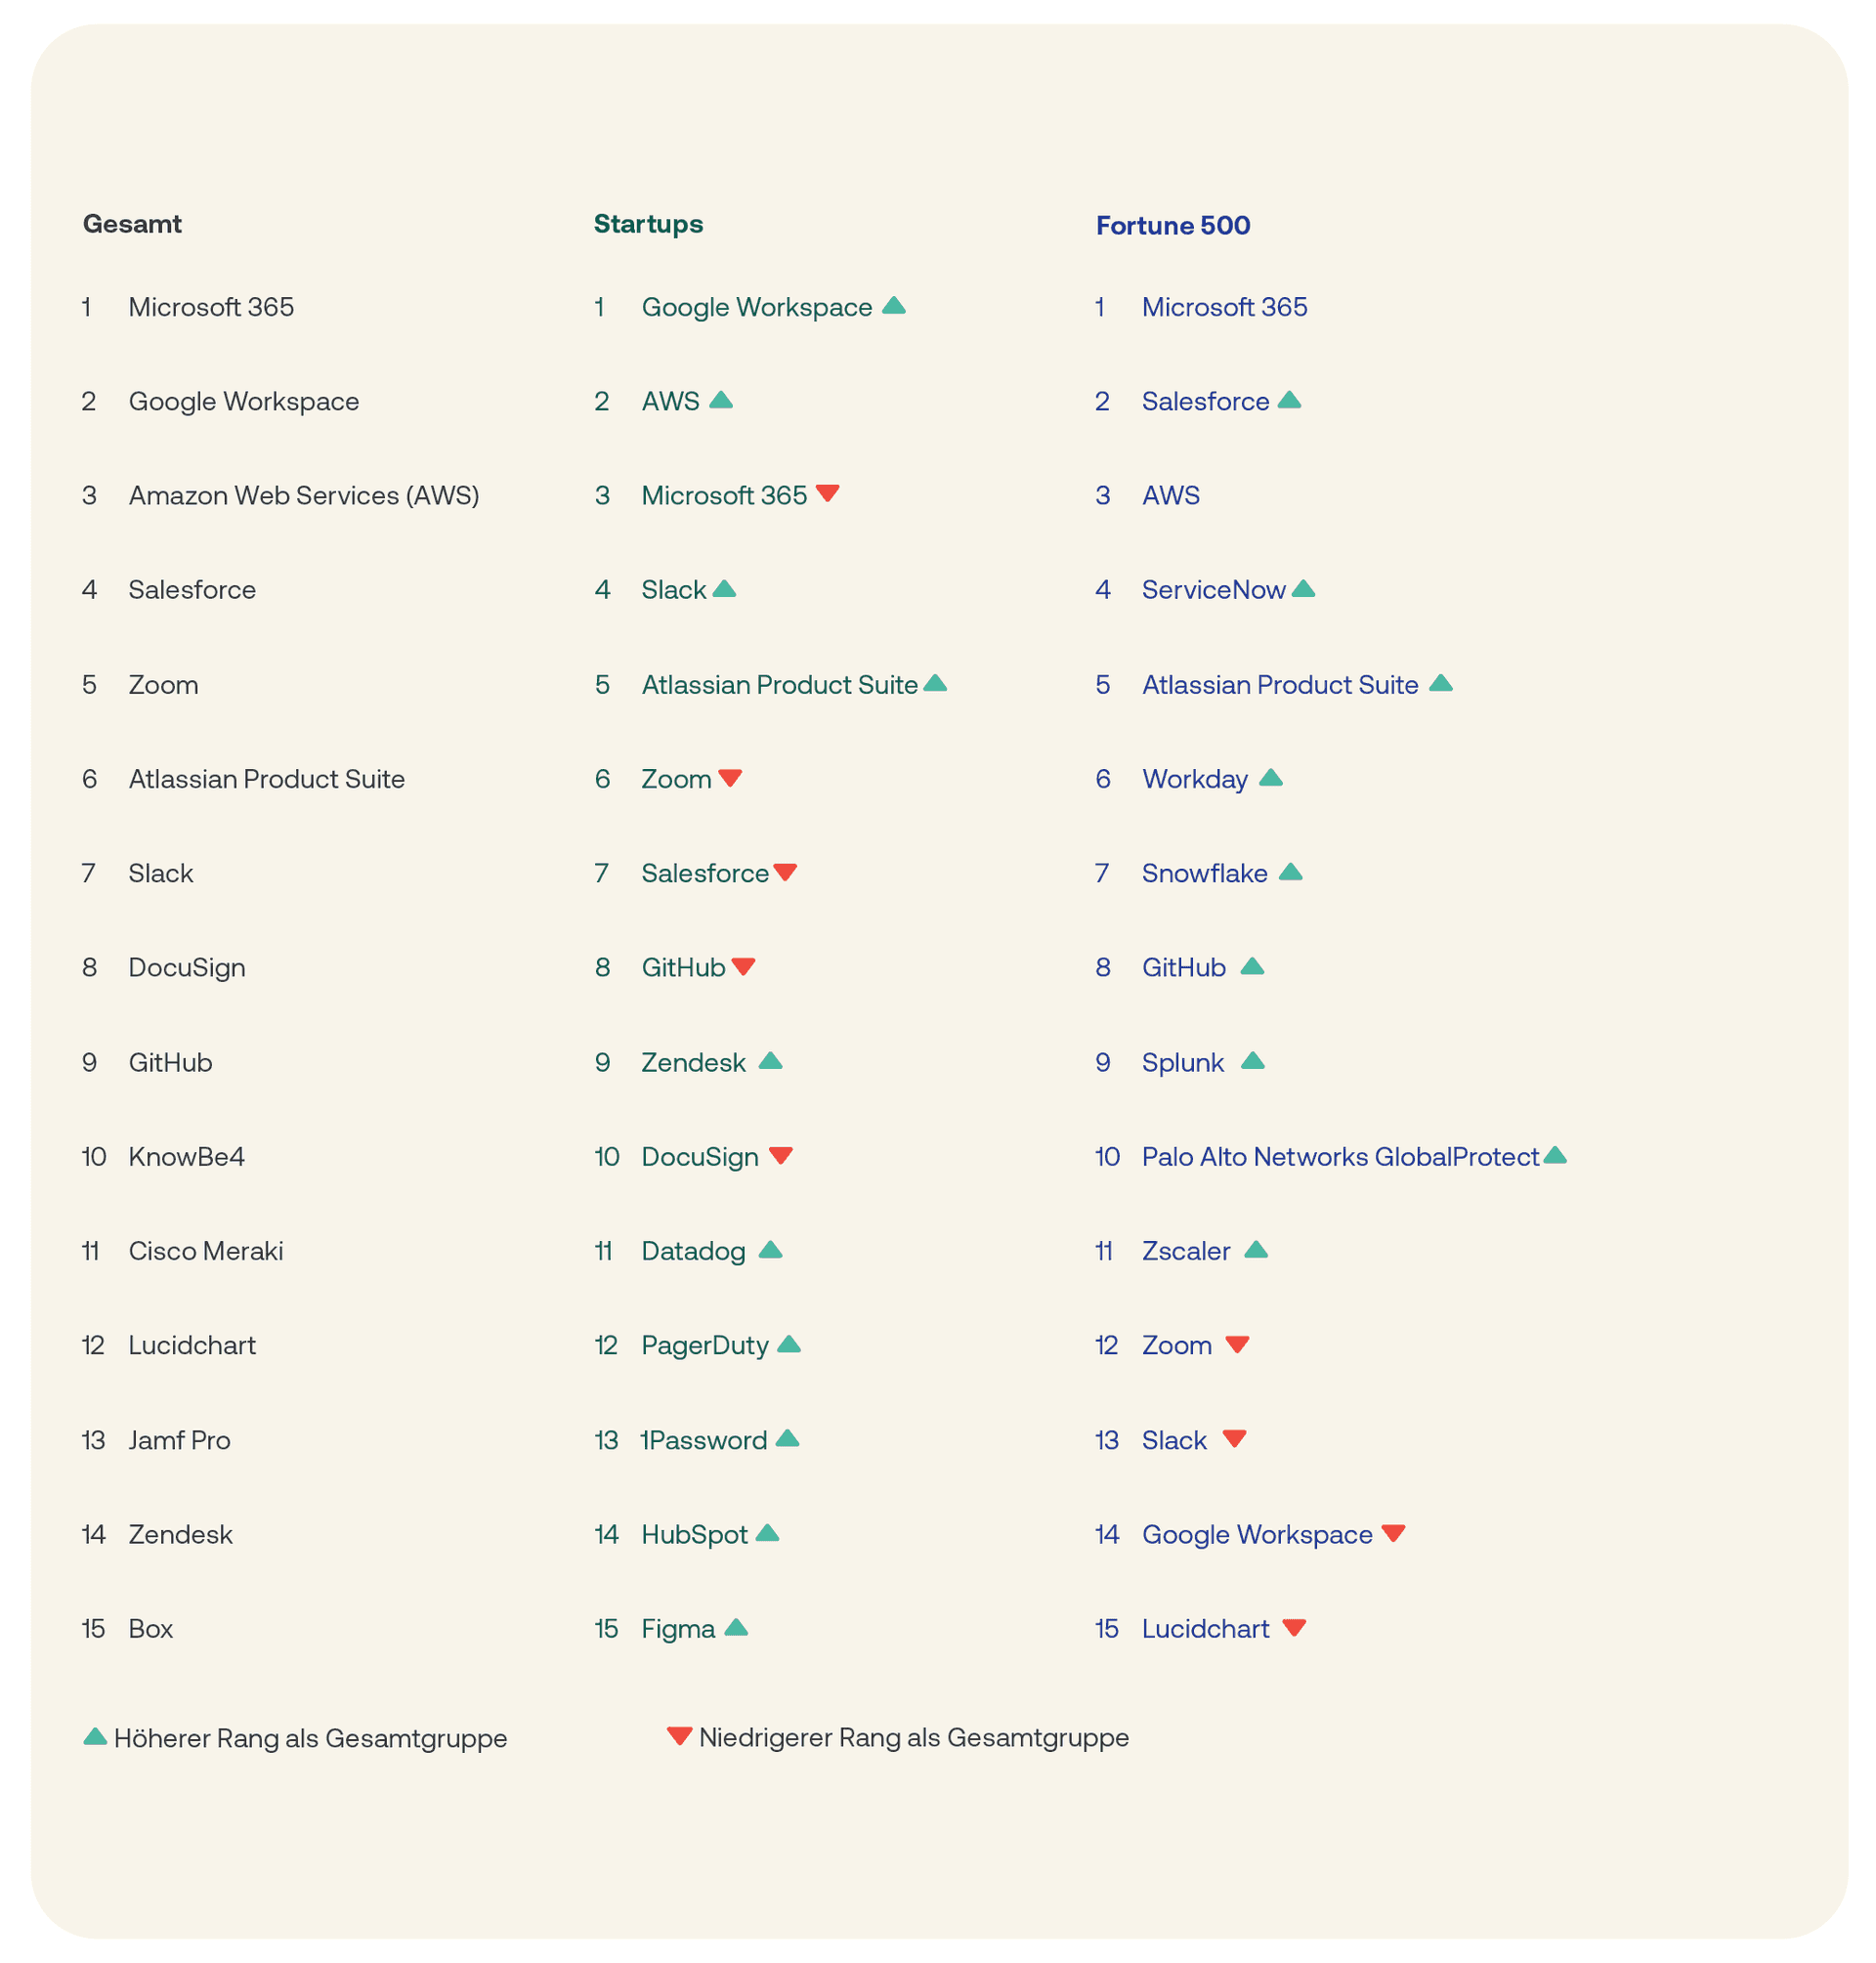Click the Box entry
This screenshot has height=1963, width=1876.
pyautogui.click(x=151, y=1629)
